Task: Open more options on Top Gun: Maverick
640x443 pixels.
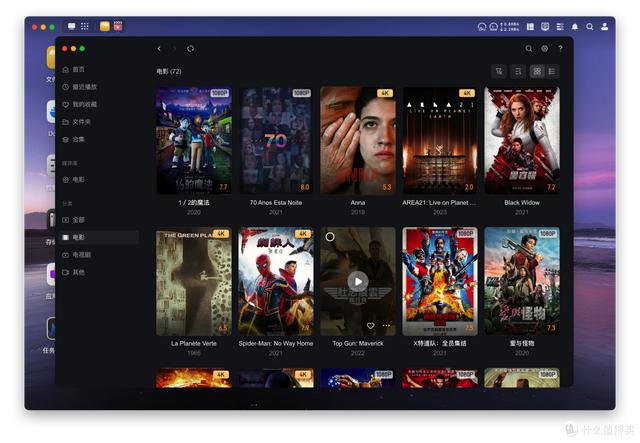Action: tap(386, 325)
